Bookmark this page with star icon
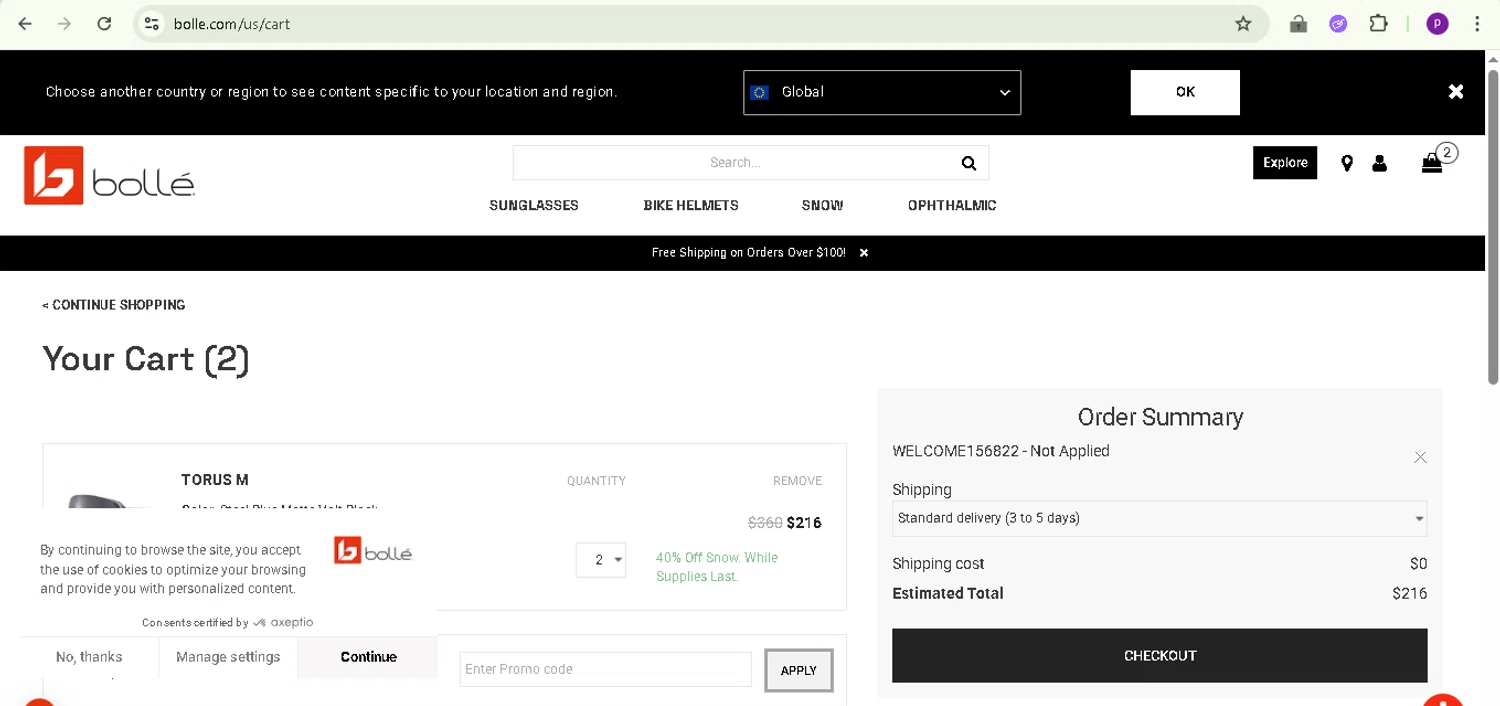This screenshot has width=1500, height=706. tap(1243, 24)
